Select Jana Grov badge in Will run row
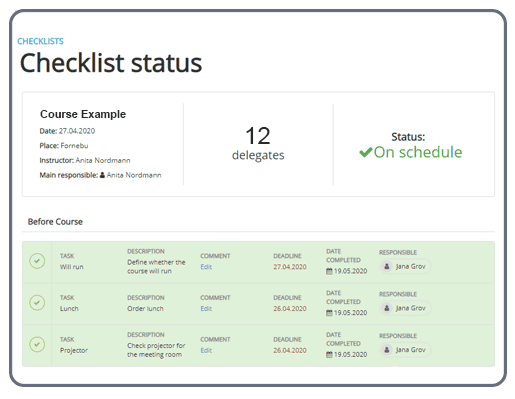Viewport: 515px width, 399px height. coord(405,266)
